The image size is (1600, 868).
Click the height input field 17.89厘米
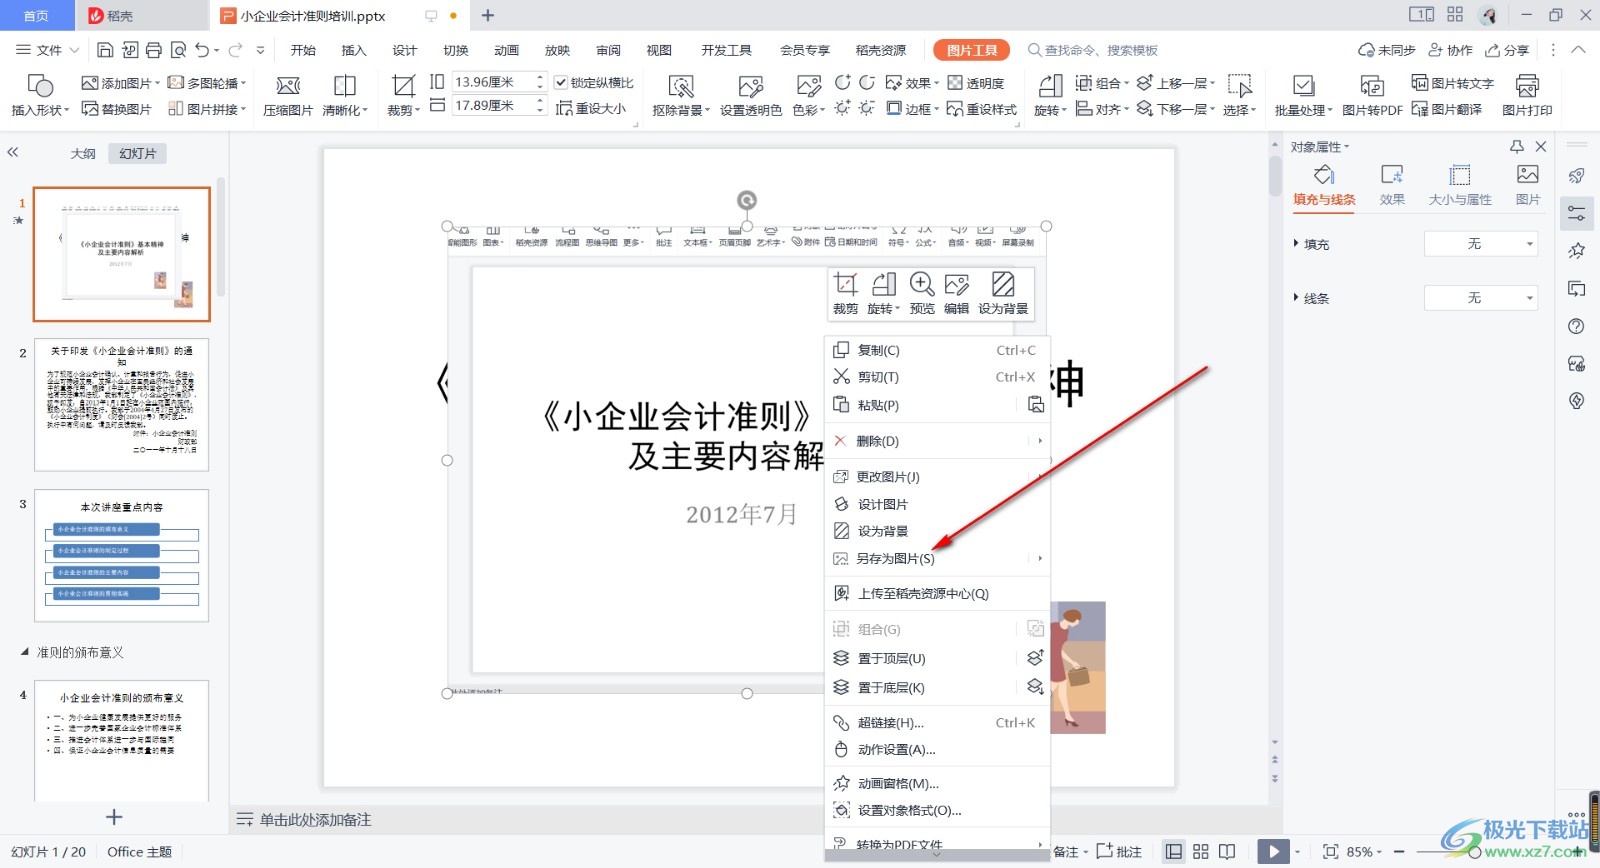click(x=492, y=105)
